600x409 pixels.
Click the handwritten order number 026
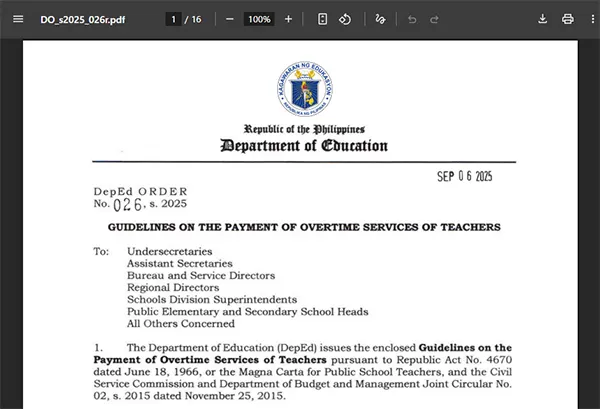click(129, 205)
